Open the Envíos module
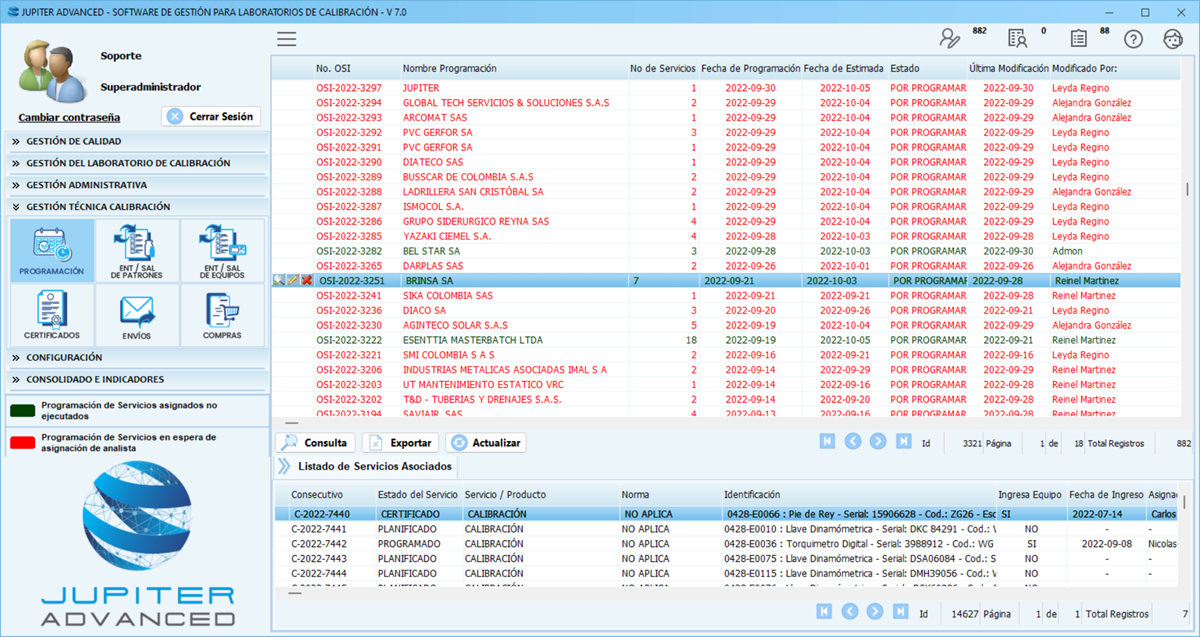1200x637 pixels. pyautogui.click(x=136, y=315)
